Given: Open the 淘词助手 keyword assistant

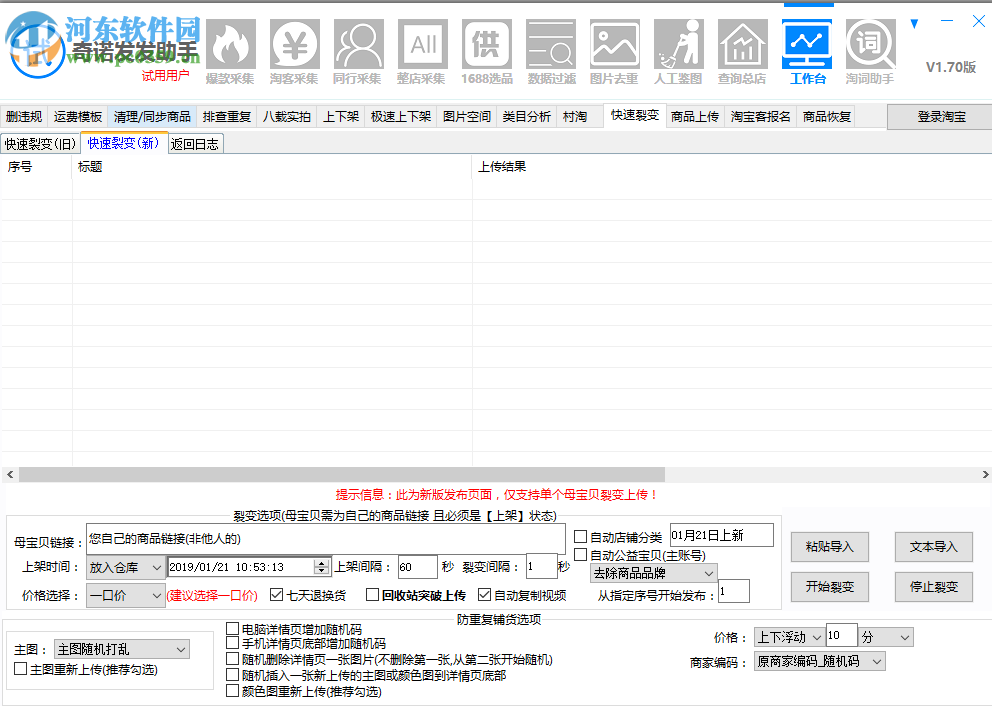Looking at the screenshot, I should click(x=870, y=45).
